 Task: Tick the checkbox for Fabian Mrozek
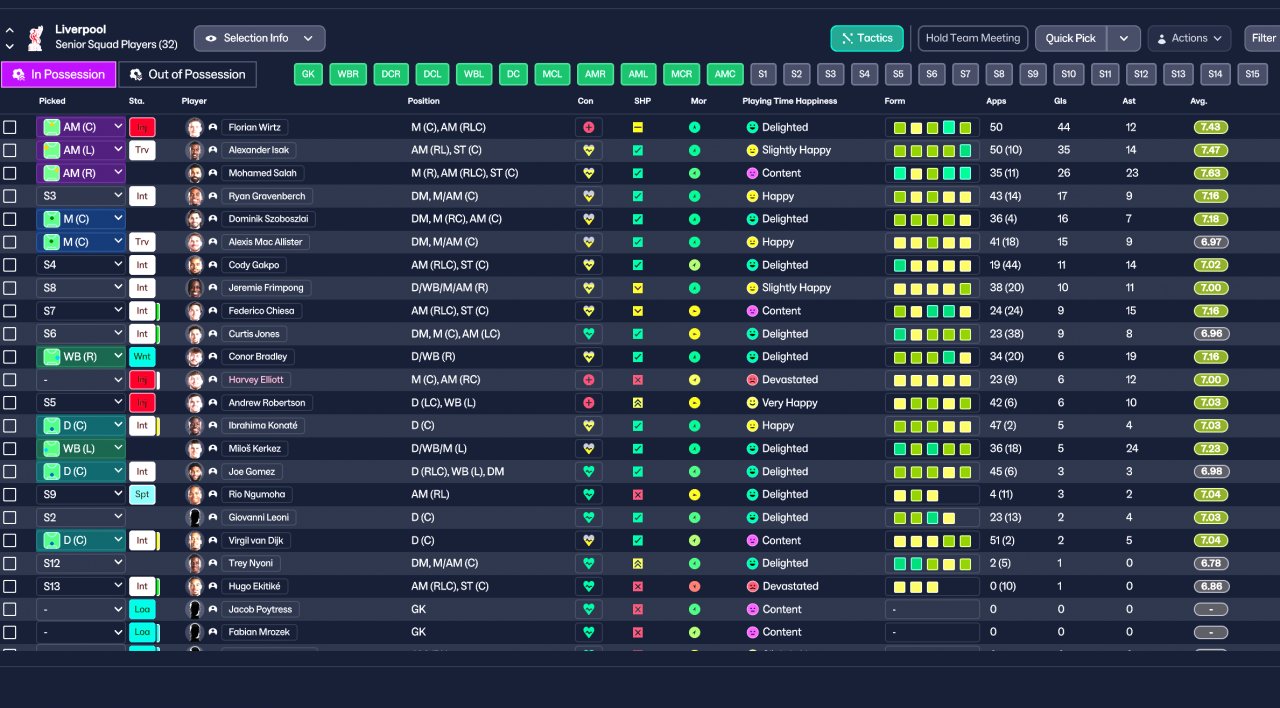(10, 632)
